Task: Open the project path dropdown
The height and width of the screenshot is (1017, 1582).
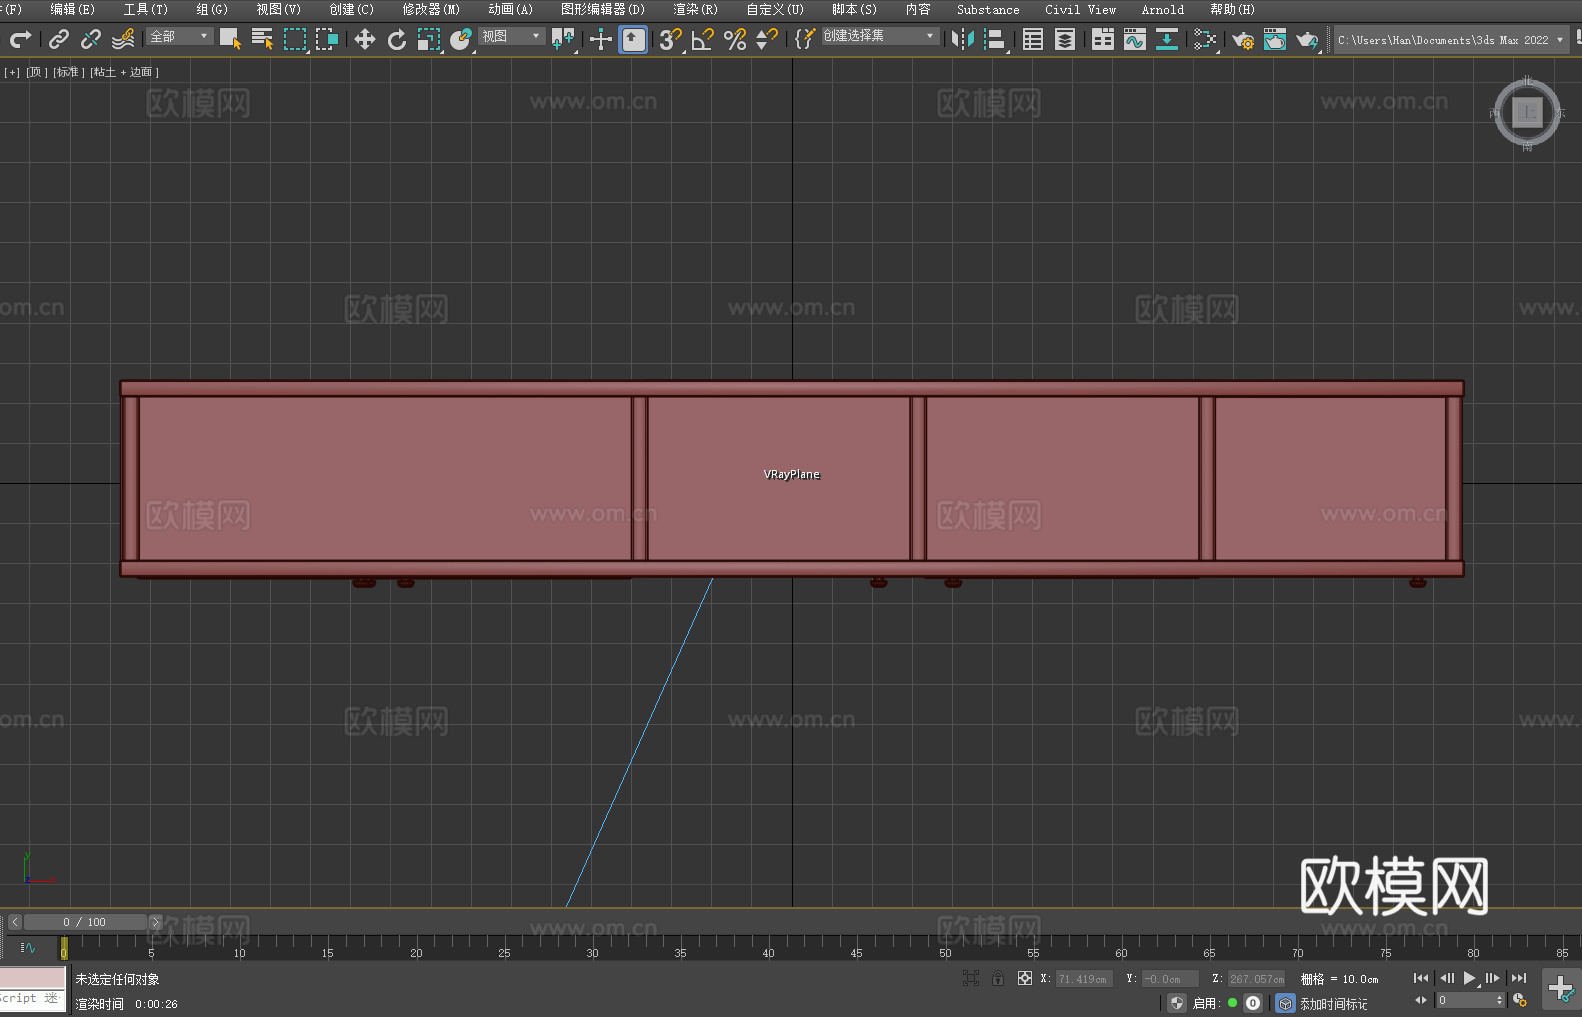Action: click(1450, 40)
